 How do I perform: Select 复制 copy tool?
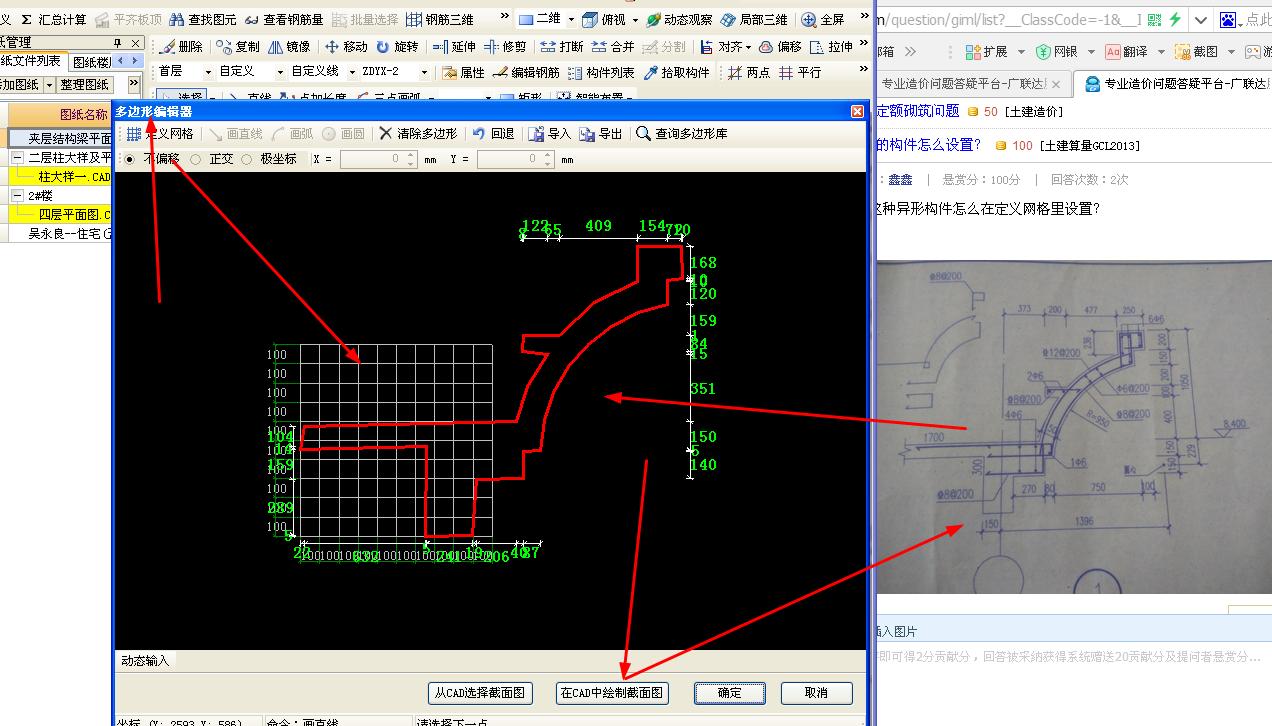click(x=238, y=46)
